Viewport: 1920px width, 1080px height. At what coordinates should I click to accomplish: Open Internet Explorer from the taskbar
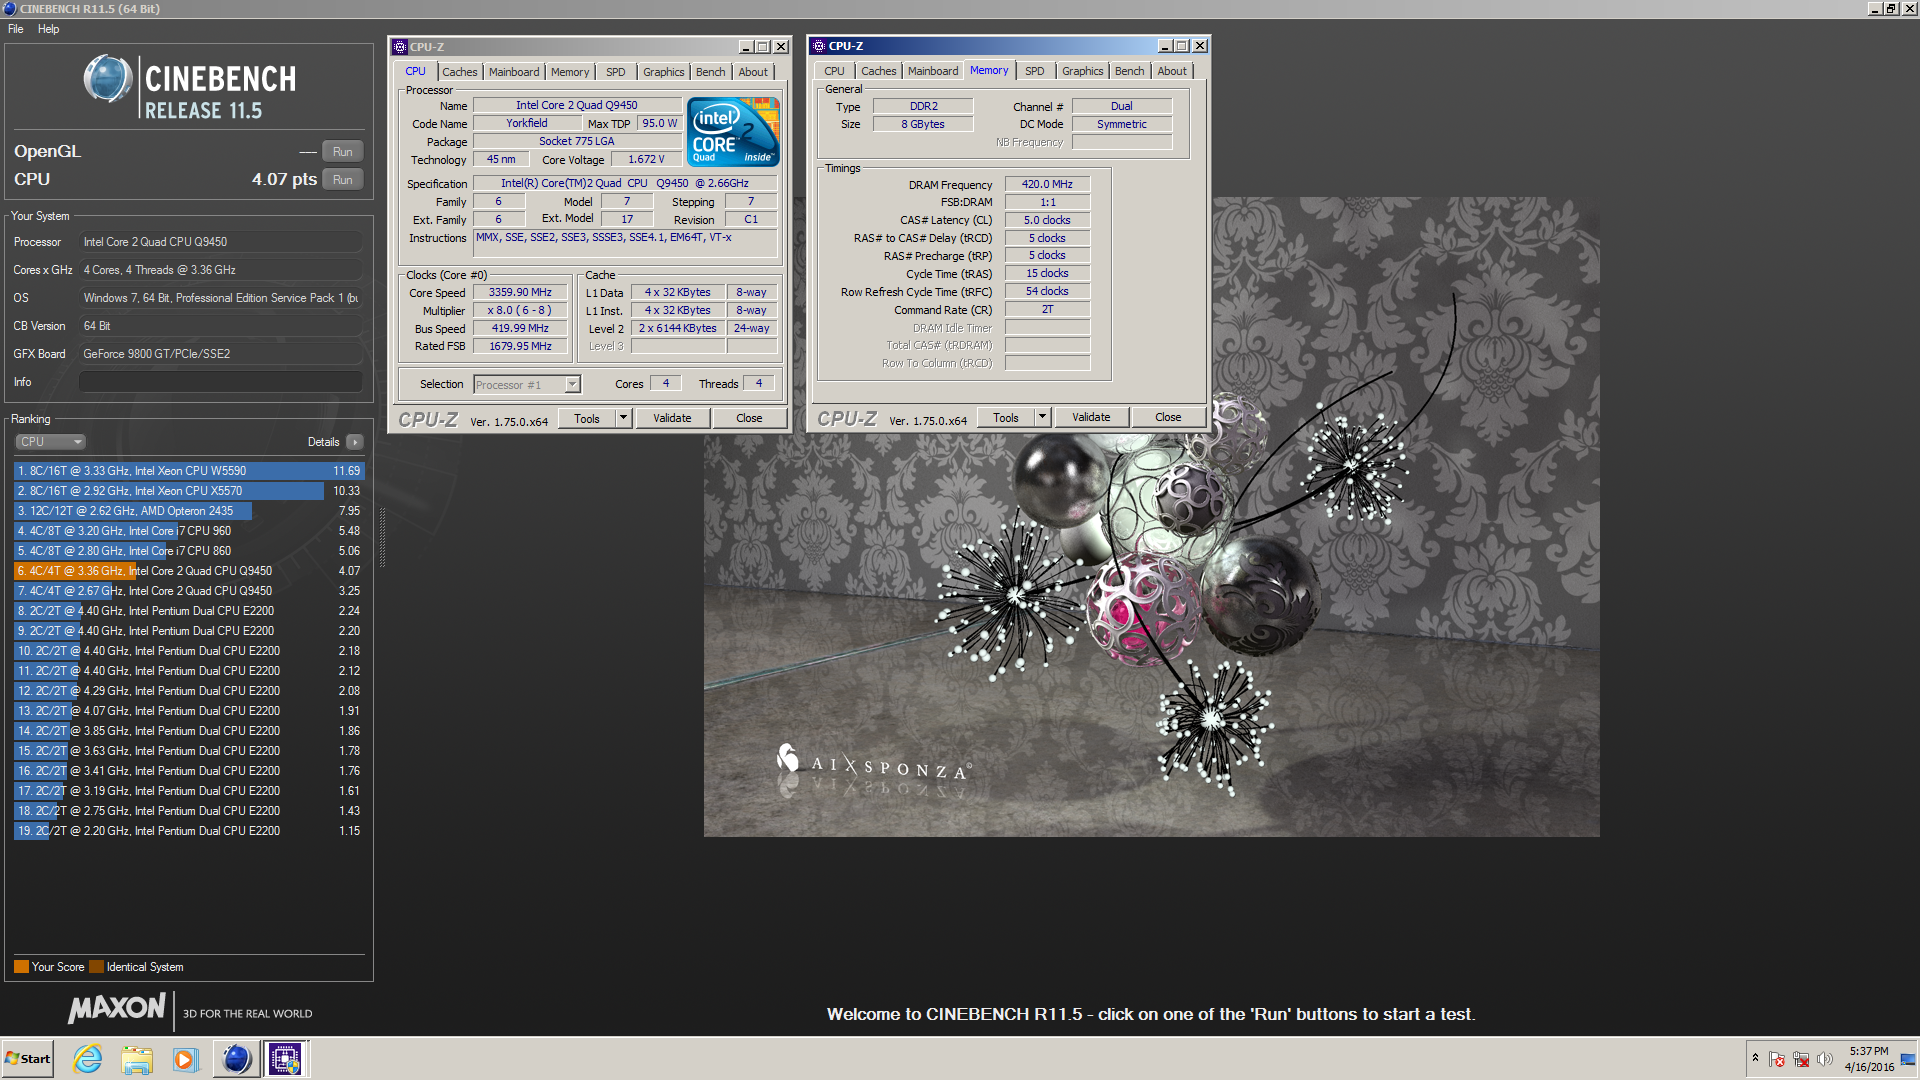click(x=88, y=1059)
